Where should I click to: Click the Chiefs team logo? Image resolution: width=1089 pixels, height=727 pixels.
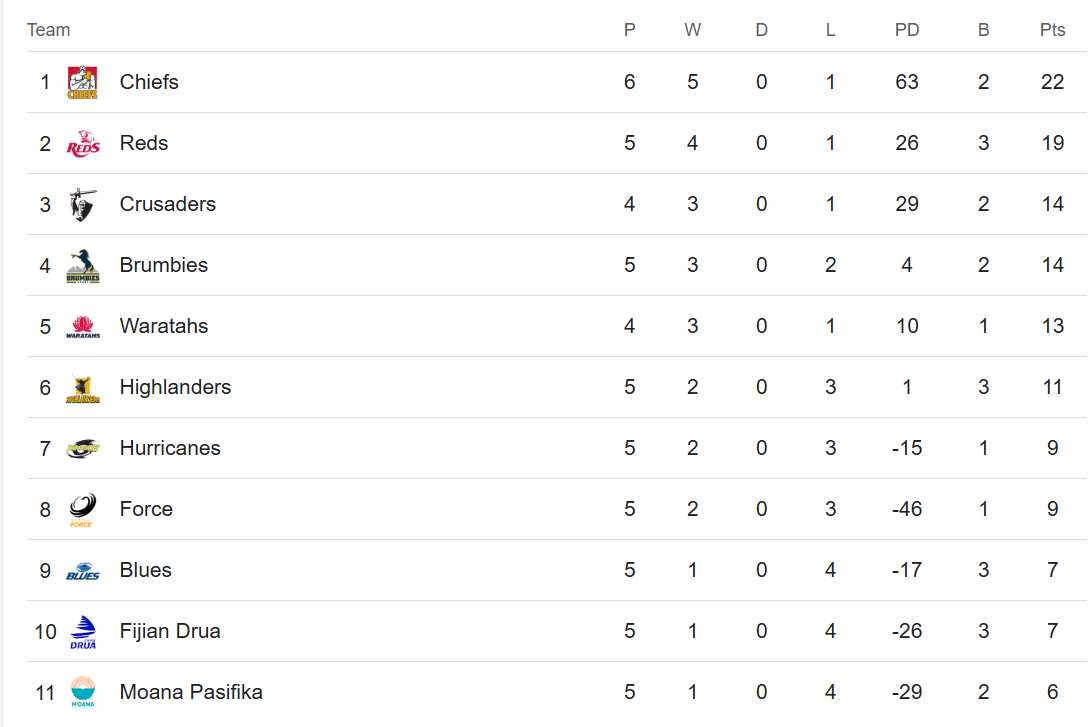coord(82,82)
